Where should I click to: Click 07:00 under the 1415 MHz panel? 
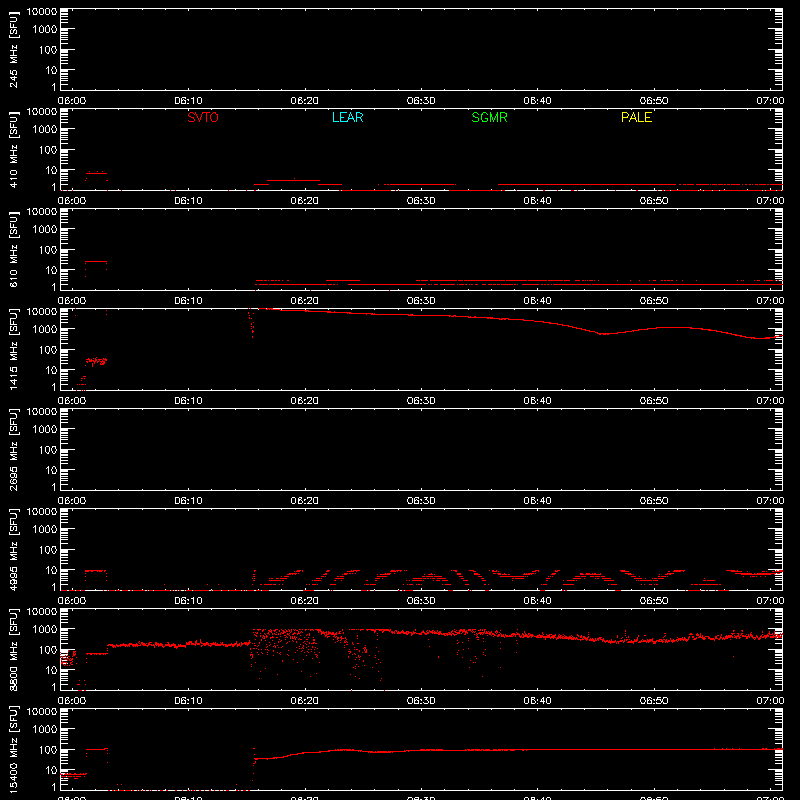click(x=770, y=401)
